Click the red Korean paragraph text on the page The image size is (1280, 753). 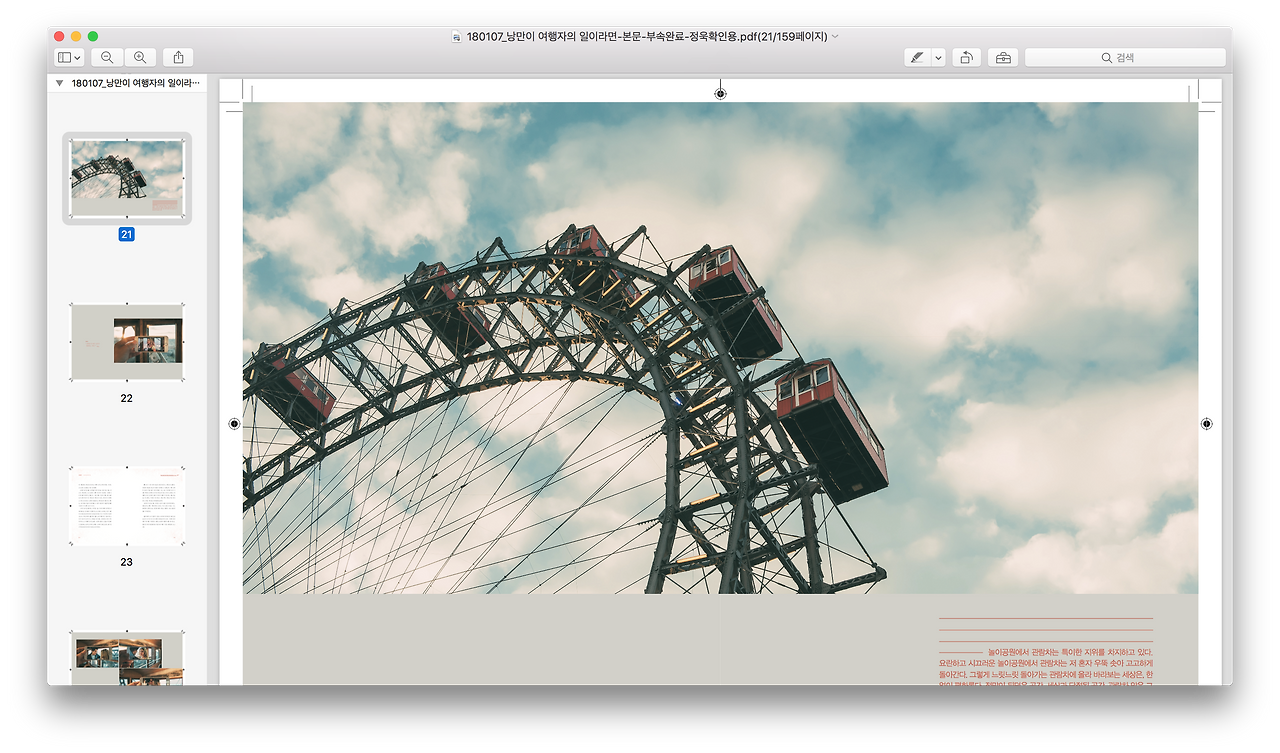click(x=1047, y=667)
